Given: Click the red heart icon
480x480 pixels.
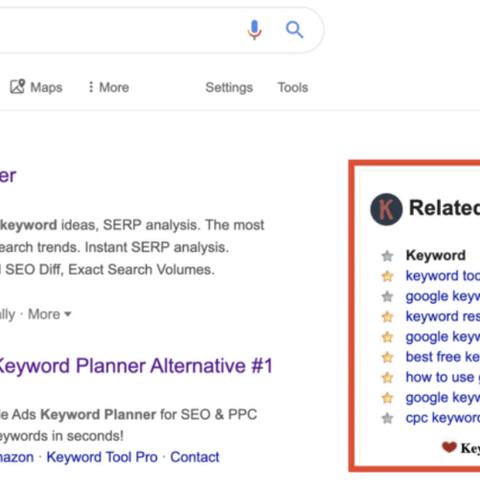Looking at the screenshot, I should [x=449, y=447].
